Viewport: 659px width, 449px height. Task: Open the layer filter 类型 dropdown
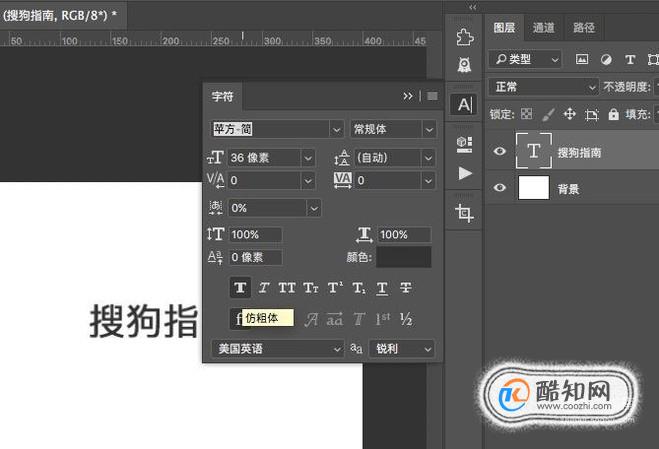pos(525,59)
